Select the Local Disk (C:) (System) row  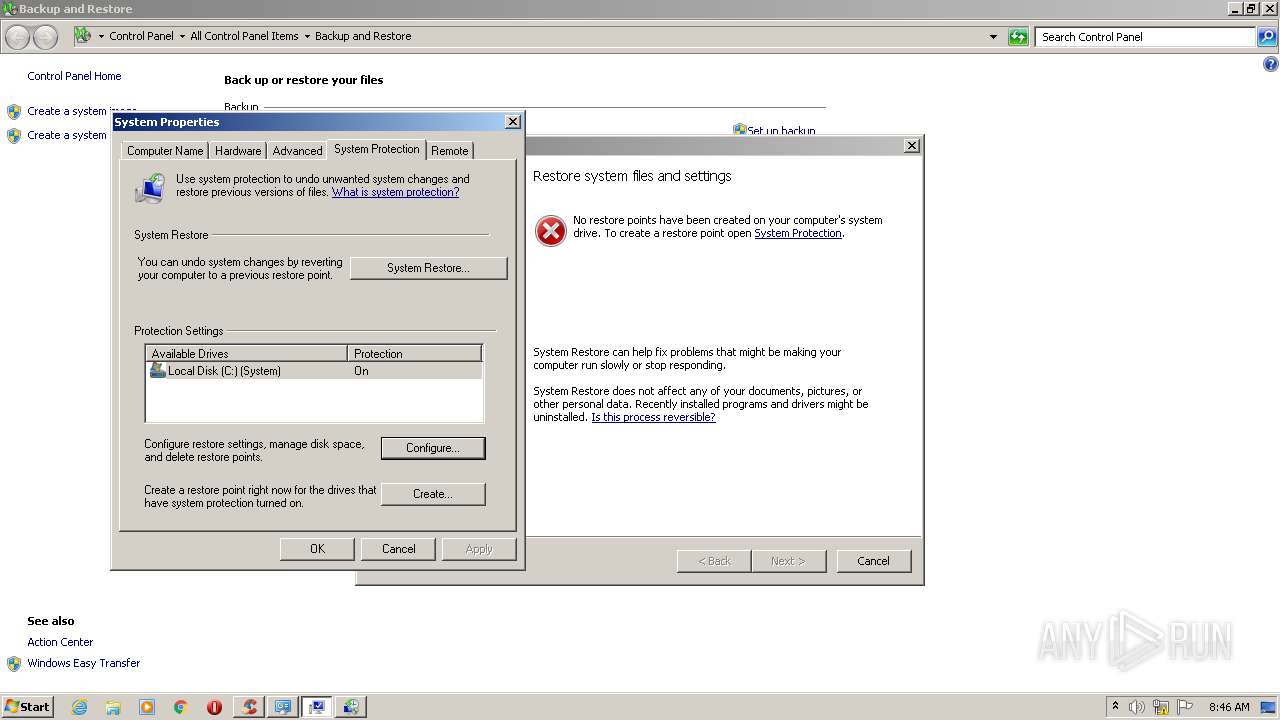pos(314,370)
